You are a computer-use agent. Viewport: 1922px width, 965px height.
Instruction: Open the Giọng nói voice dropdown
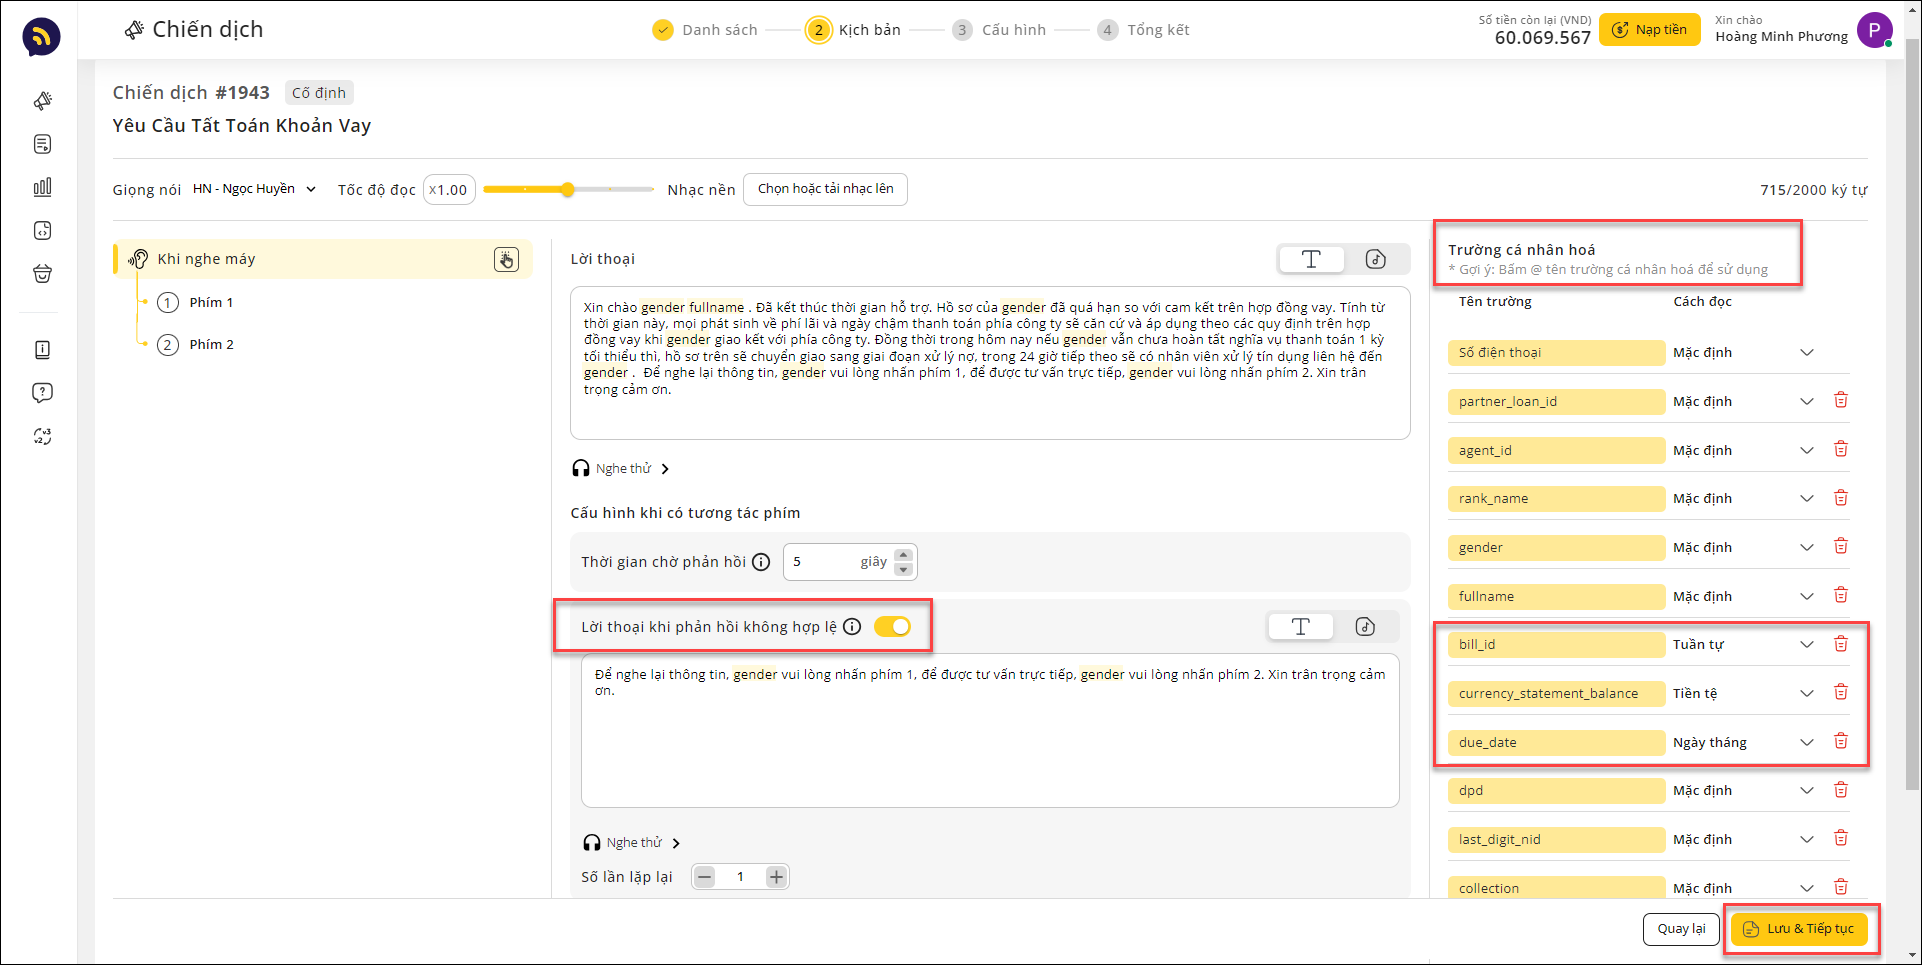point(254,189)
